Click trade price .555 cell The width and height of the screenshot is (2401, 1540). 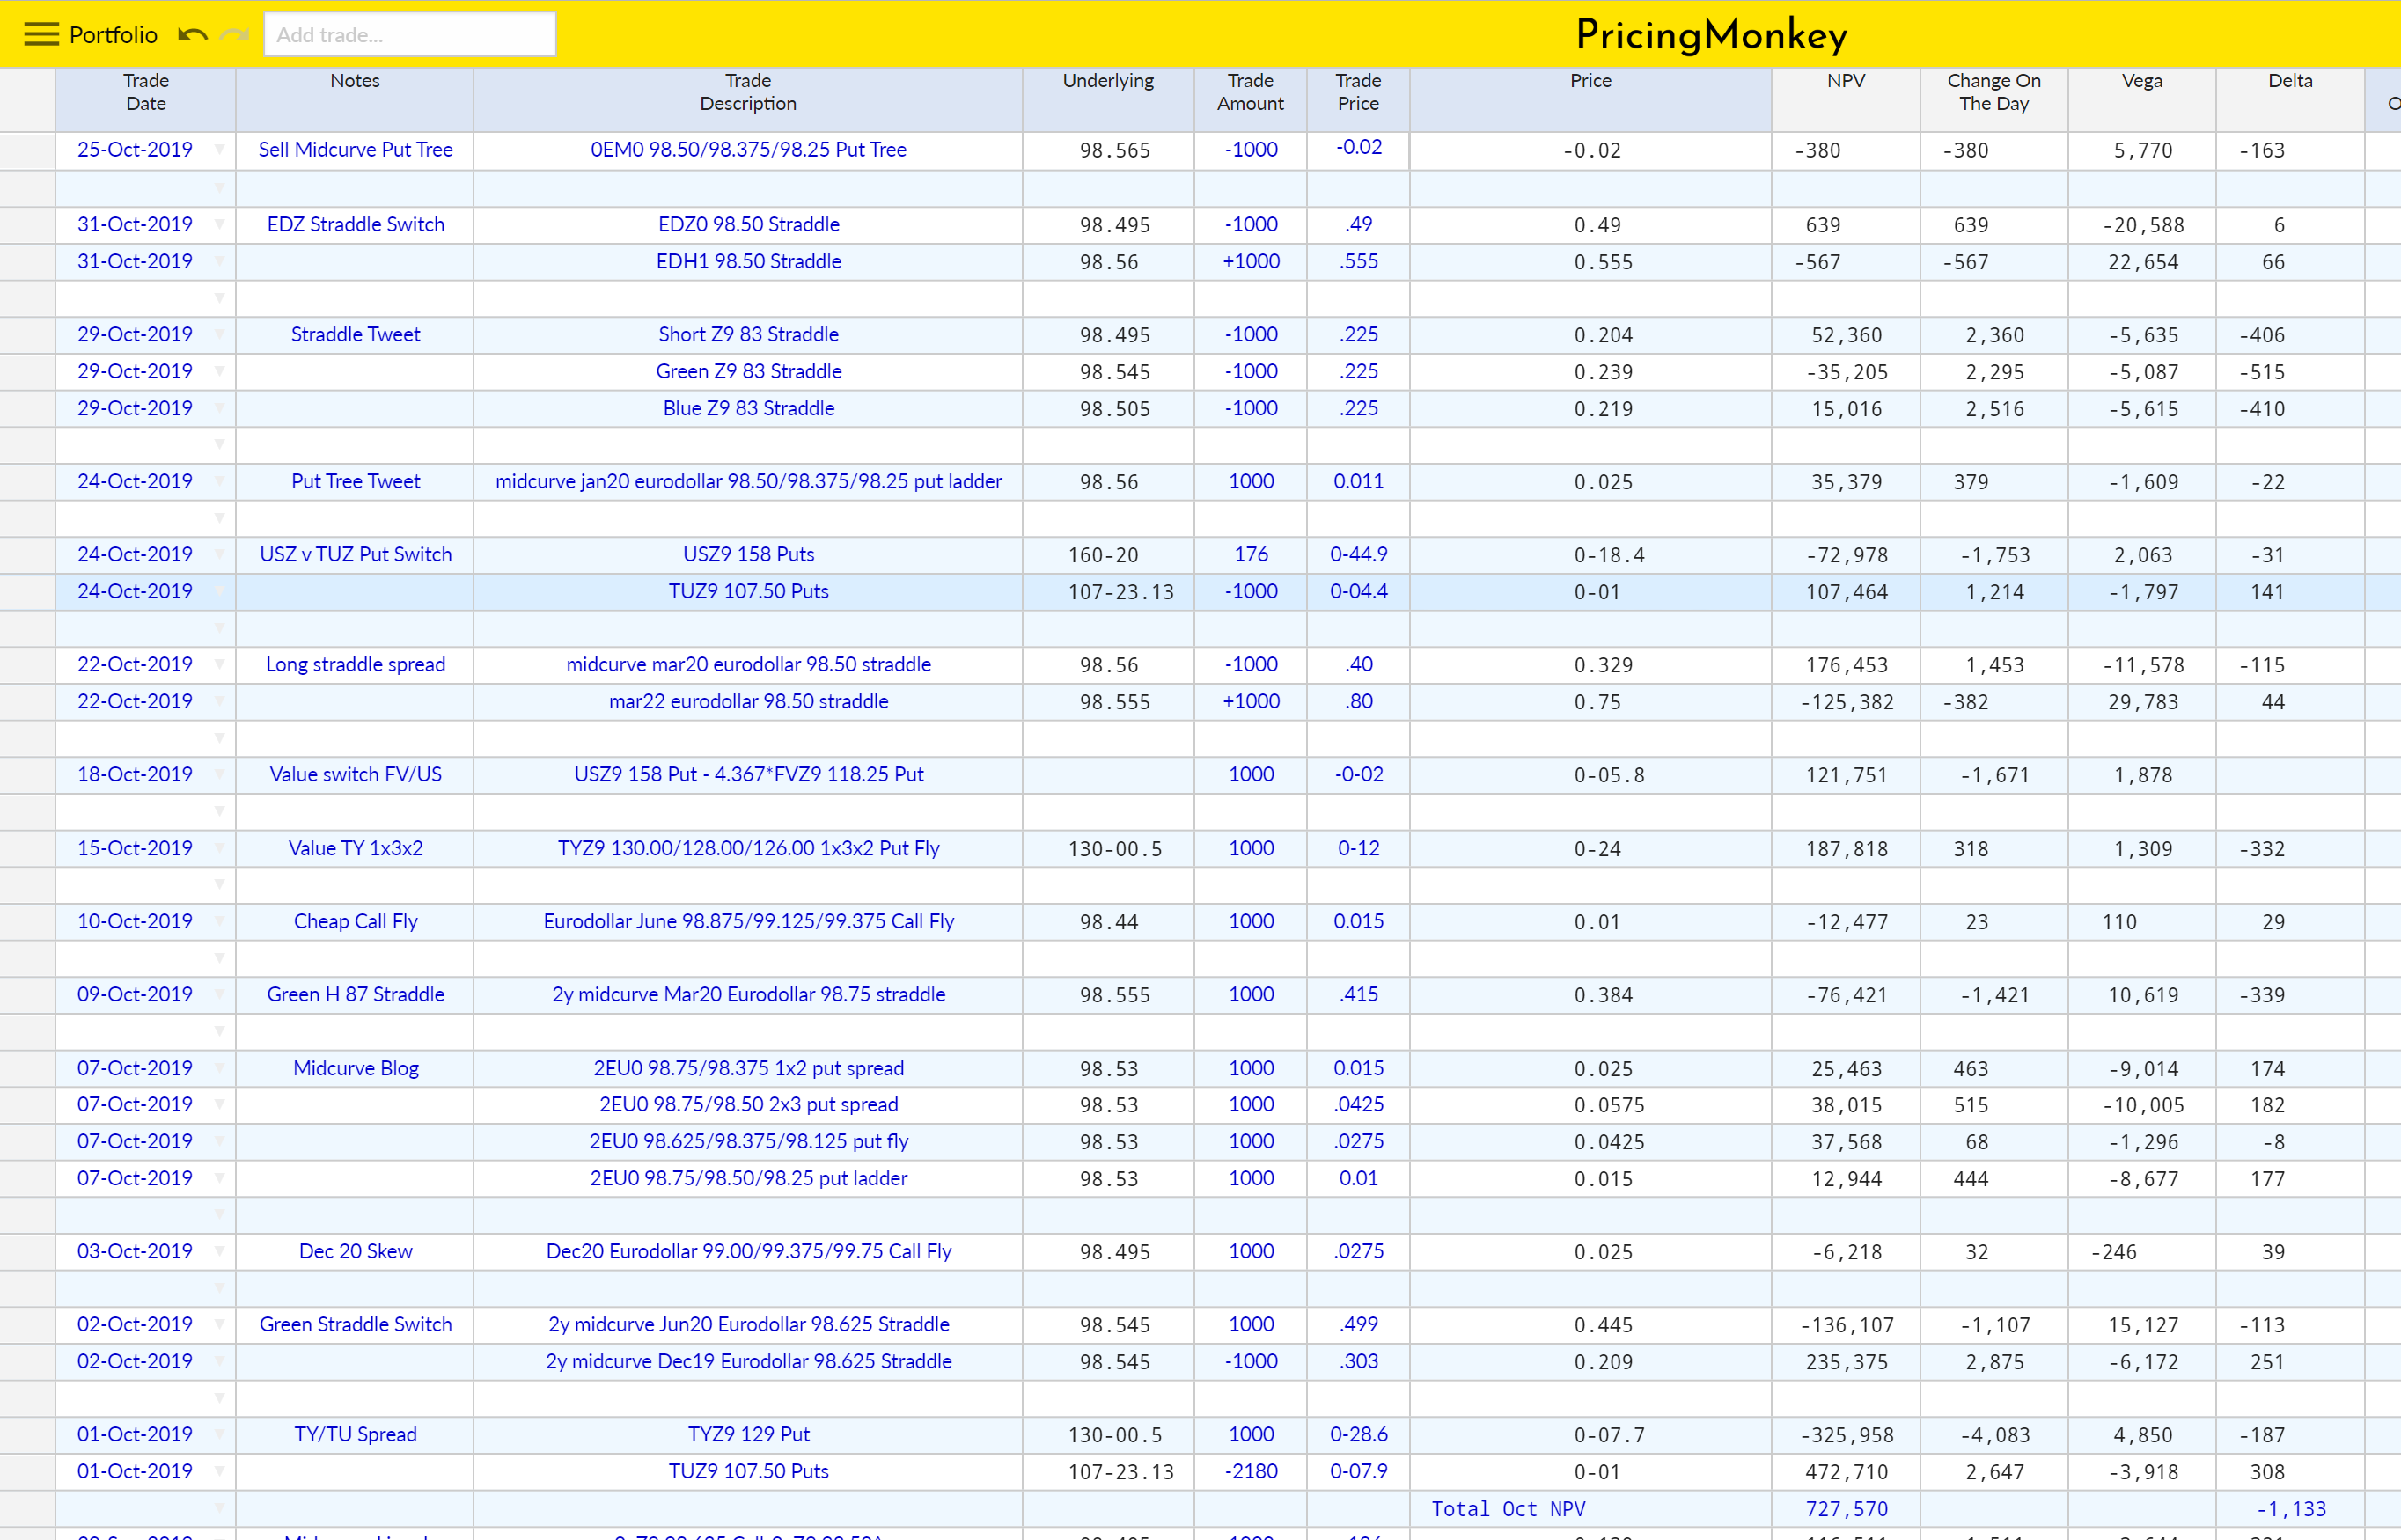coord(1358,262)
